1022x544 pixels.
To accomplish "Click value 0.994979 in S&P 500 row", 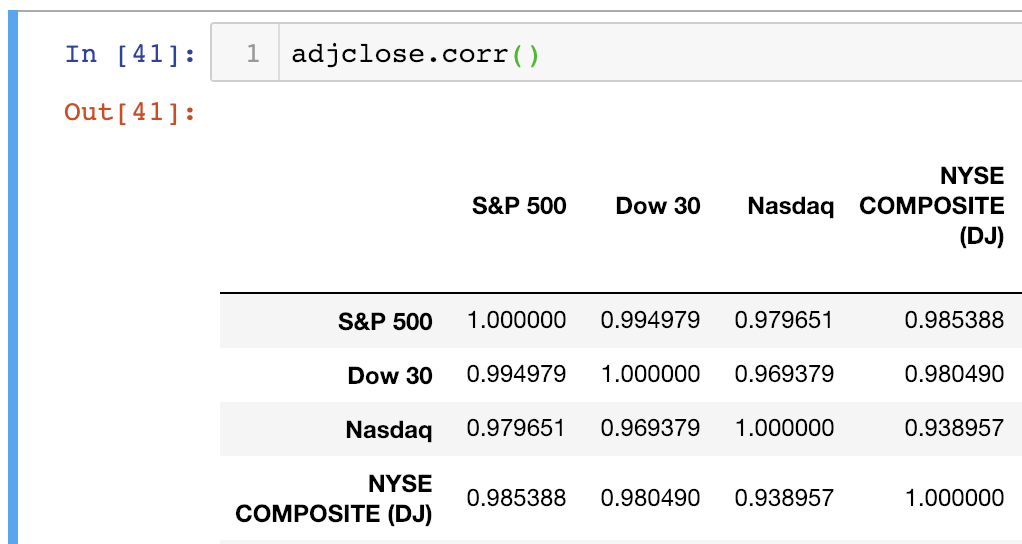I will coord(650,320).
